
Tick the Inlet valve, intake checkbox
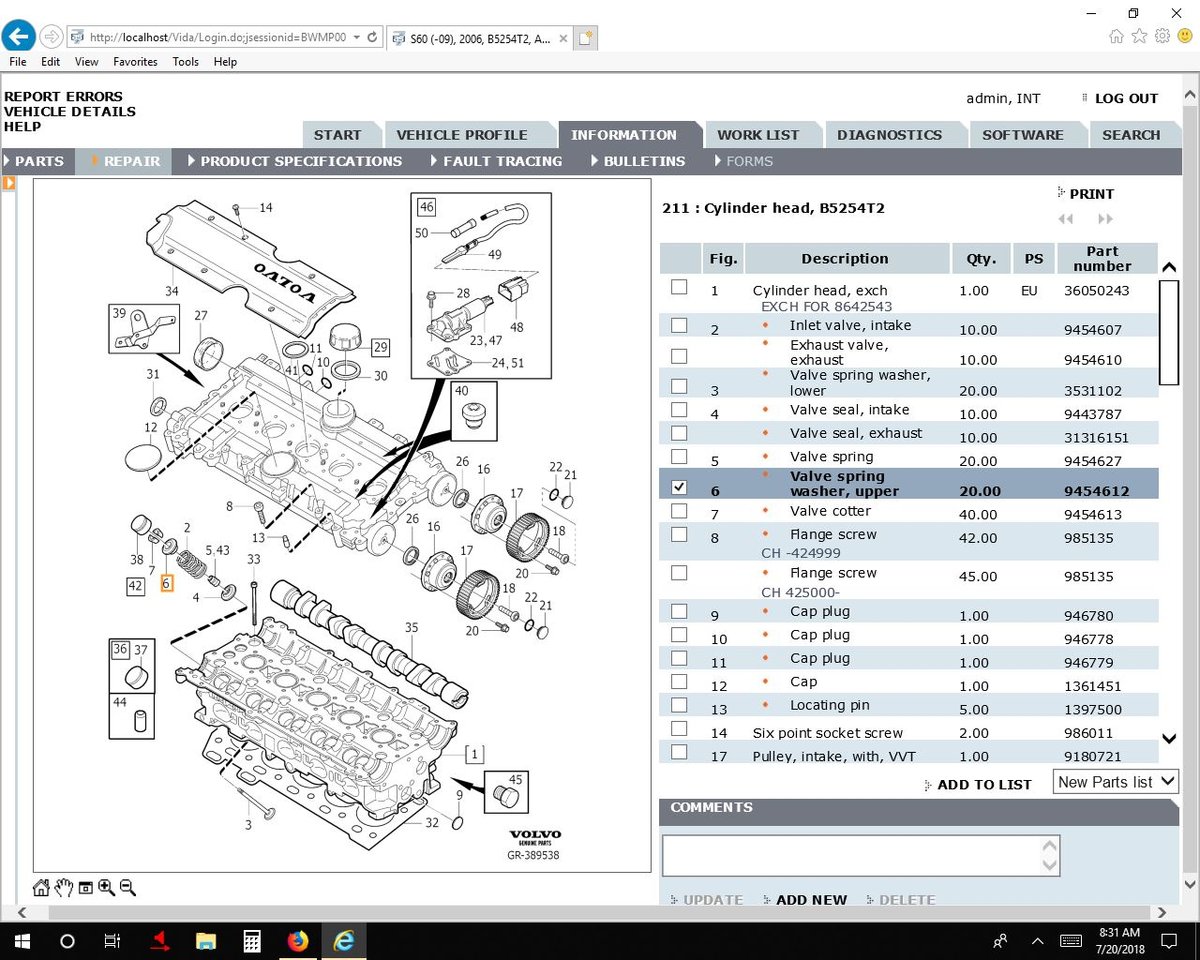click(679, 325)
